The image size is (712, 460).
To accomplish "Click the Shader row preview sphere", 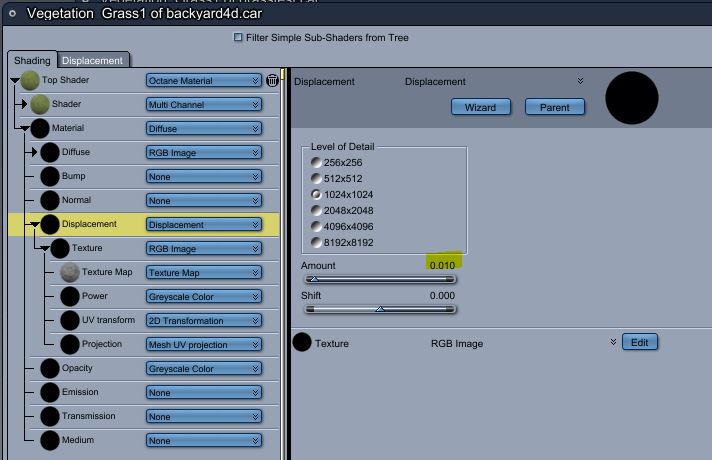I will tap(40, 104).
